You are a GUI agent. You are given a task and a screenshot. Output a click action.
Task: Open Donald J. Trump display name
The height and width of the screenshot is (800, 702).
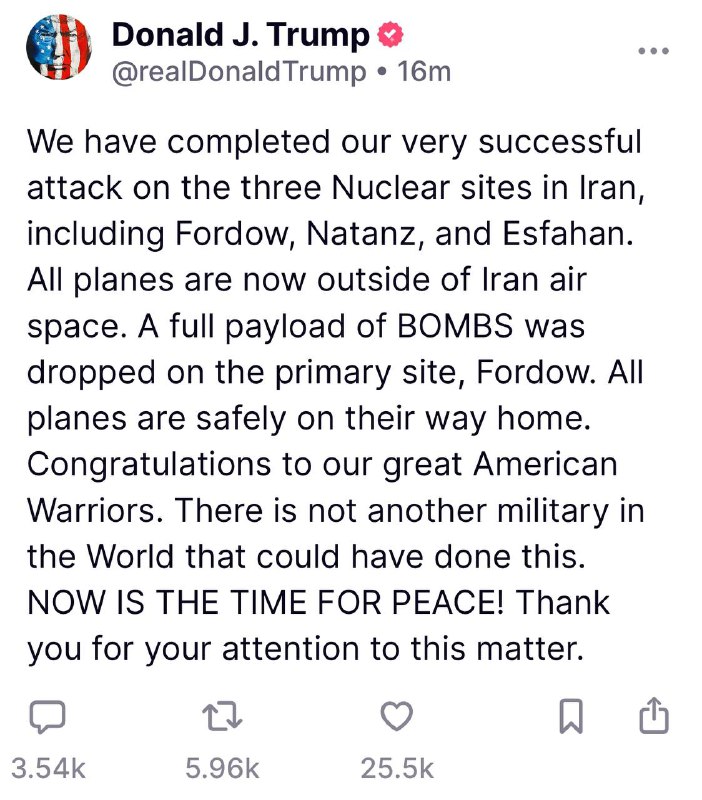click(240, 35)
